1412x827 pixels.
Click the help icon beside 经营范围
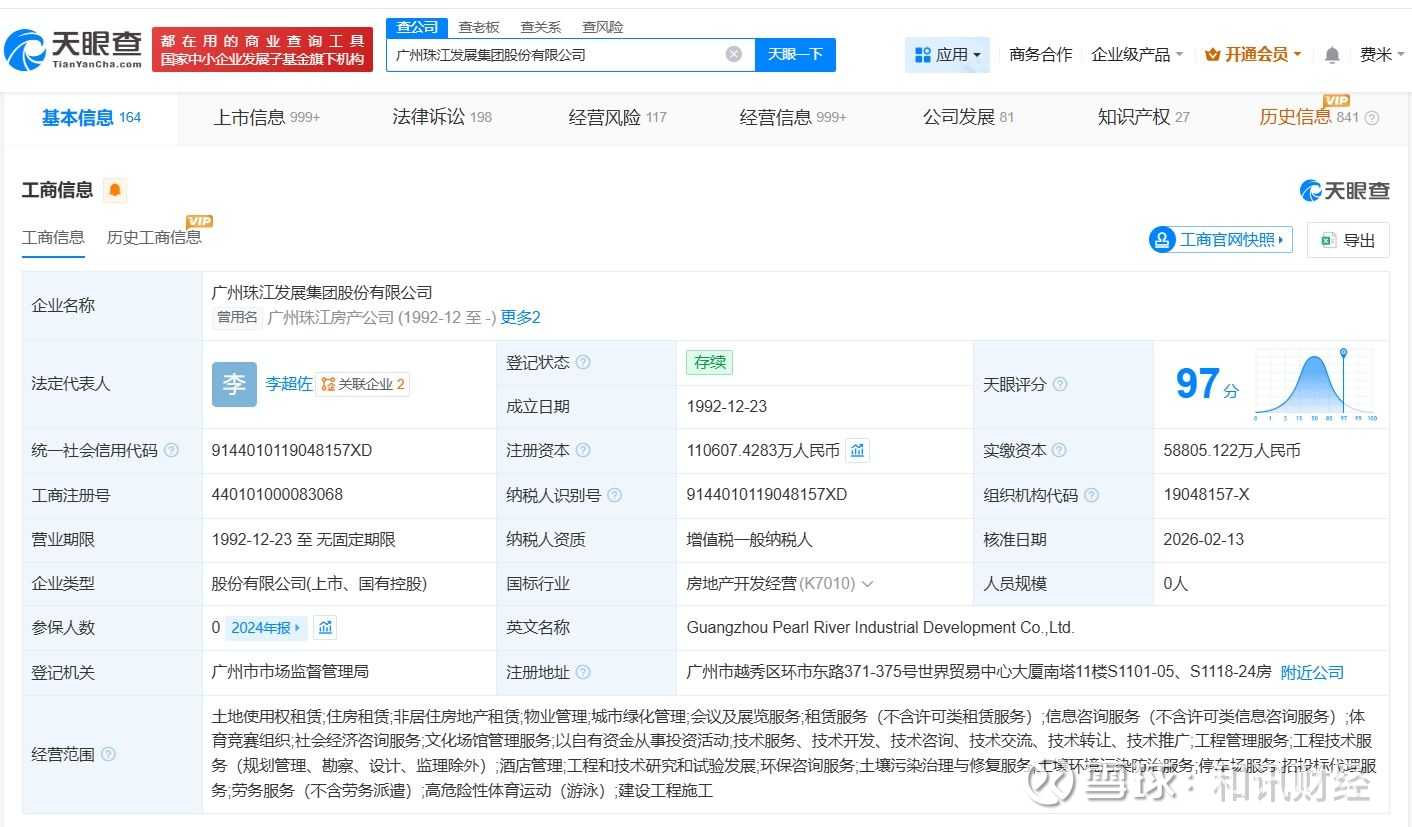click(x=108, y=754)
